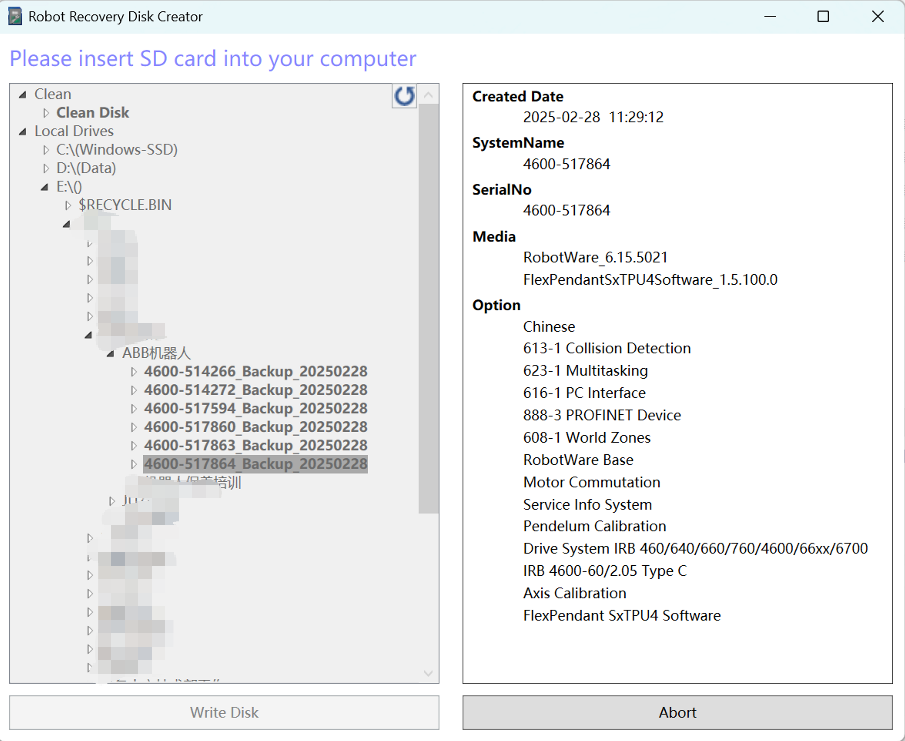Select backup 4600-517863_Backup_20250228
Image resolution: width=905 pixels, height=741 pixels.
pos(256,446)
